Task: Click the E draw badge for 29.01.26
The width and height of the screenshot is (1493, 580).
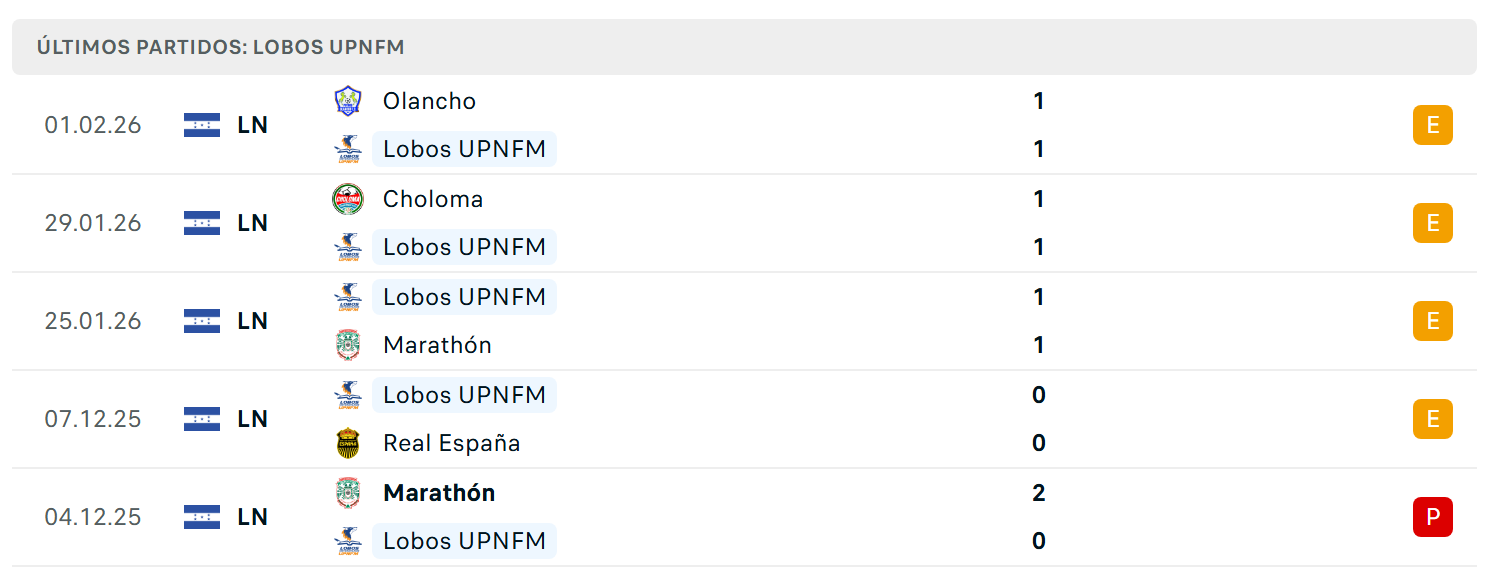Action: [1432, 223]
